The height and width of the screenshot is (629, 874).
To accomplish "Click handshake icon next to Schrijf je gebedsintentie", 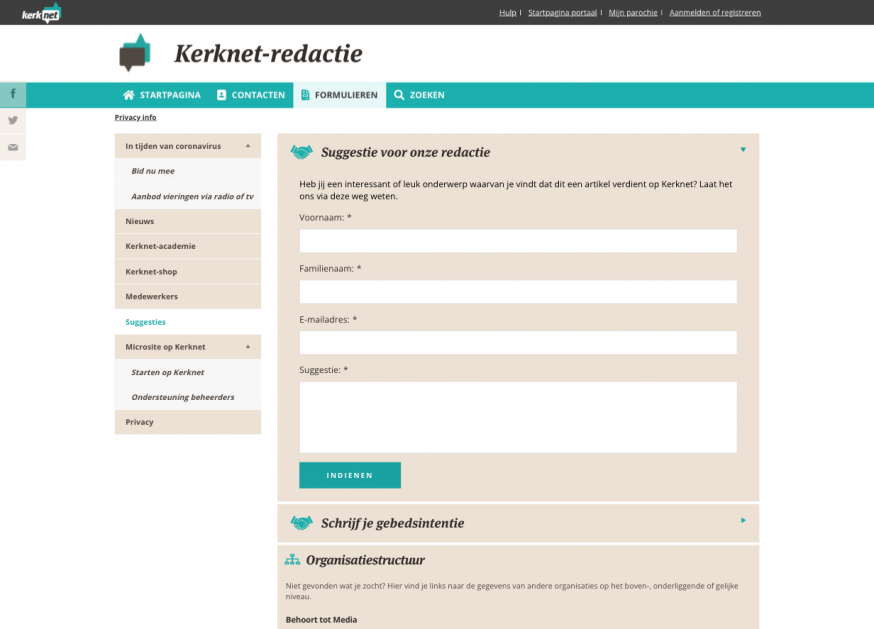I will (302, 522).
